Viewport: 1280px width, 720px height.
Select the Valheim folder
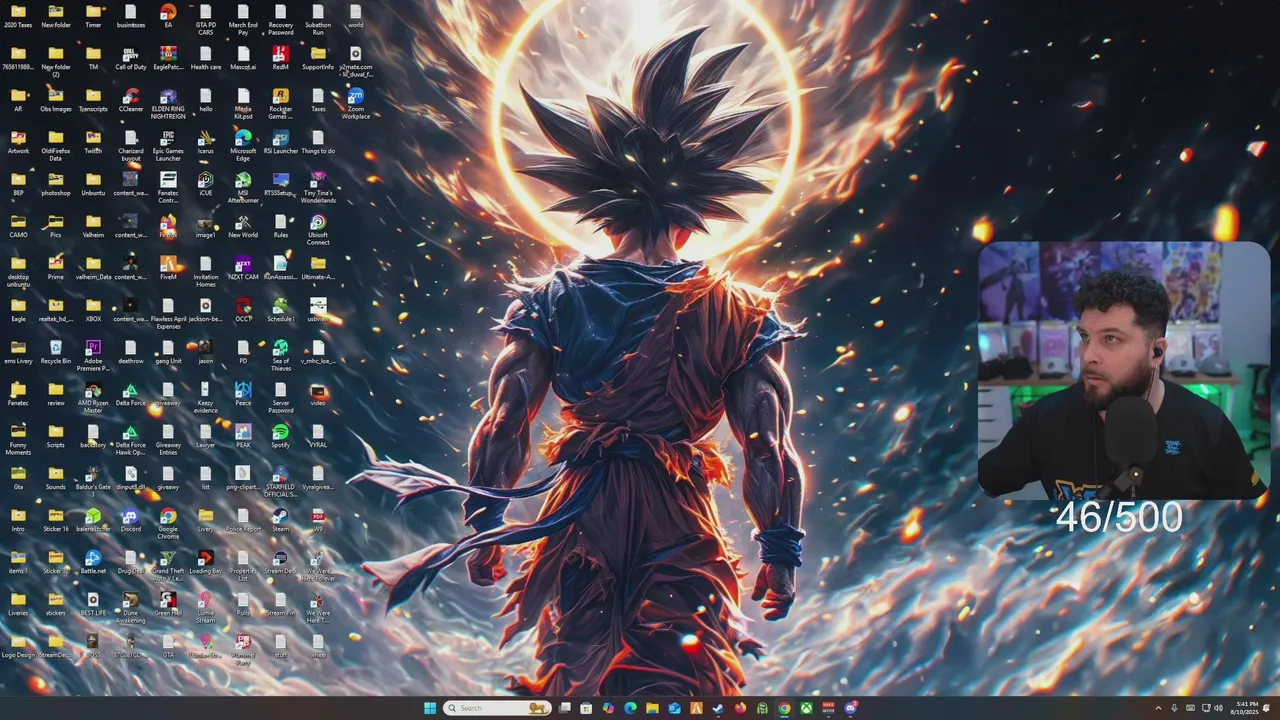coord(93,226)
